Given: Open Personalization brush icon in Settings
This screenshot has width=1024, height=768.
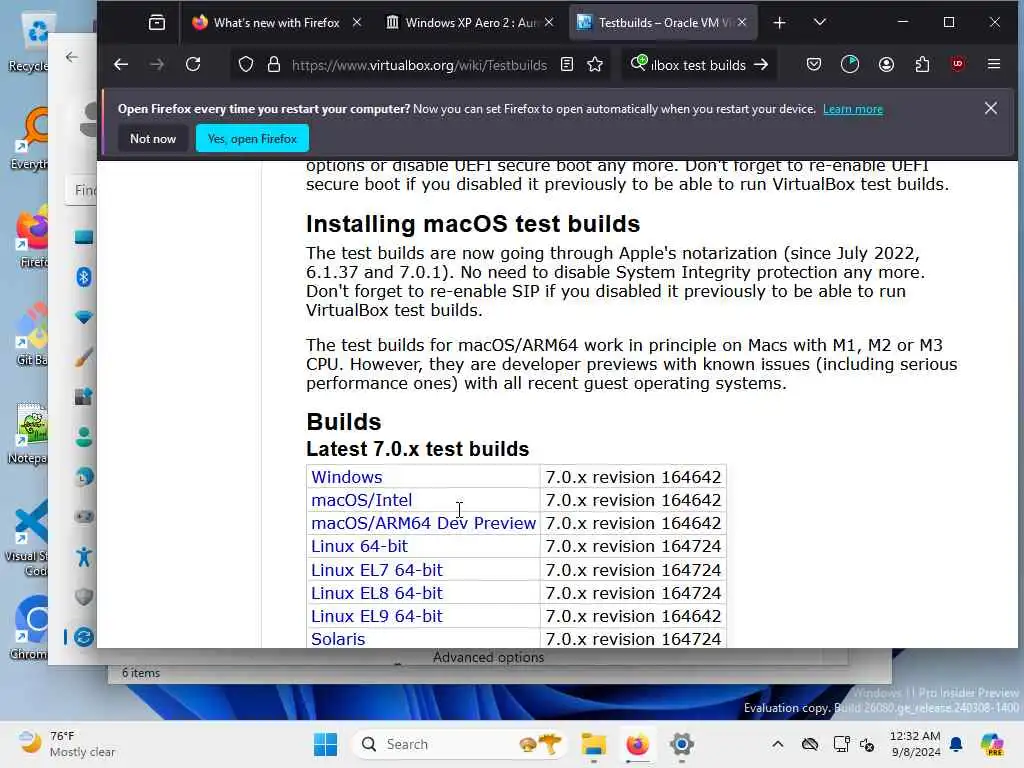Looking at the screenshot, I should (84, 357).
